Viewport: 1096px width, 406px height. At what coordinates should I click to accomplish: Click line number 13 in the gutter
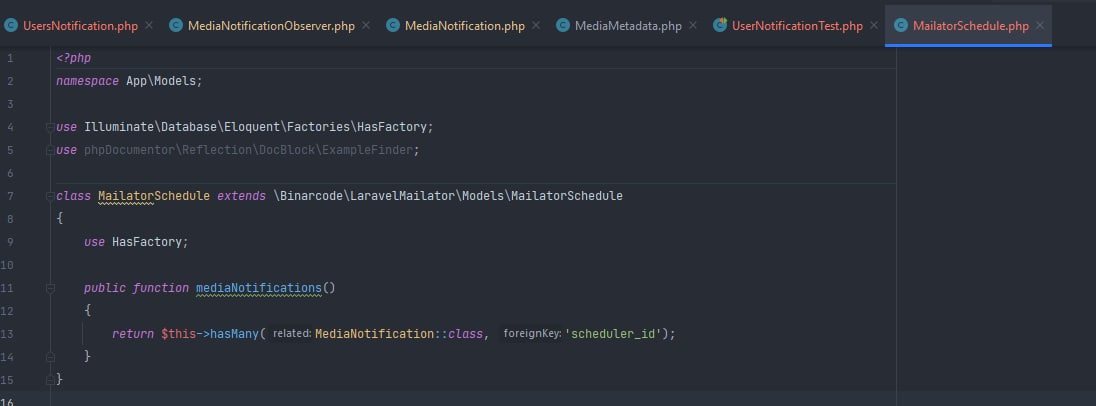(x=7, y=334)
